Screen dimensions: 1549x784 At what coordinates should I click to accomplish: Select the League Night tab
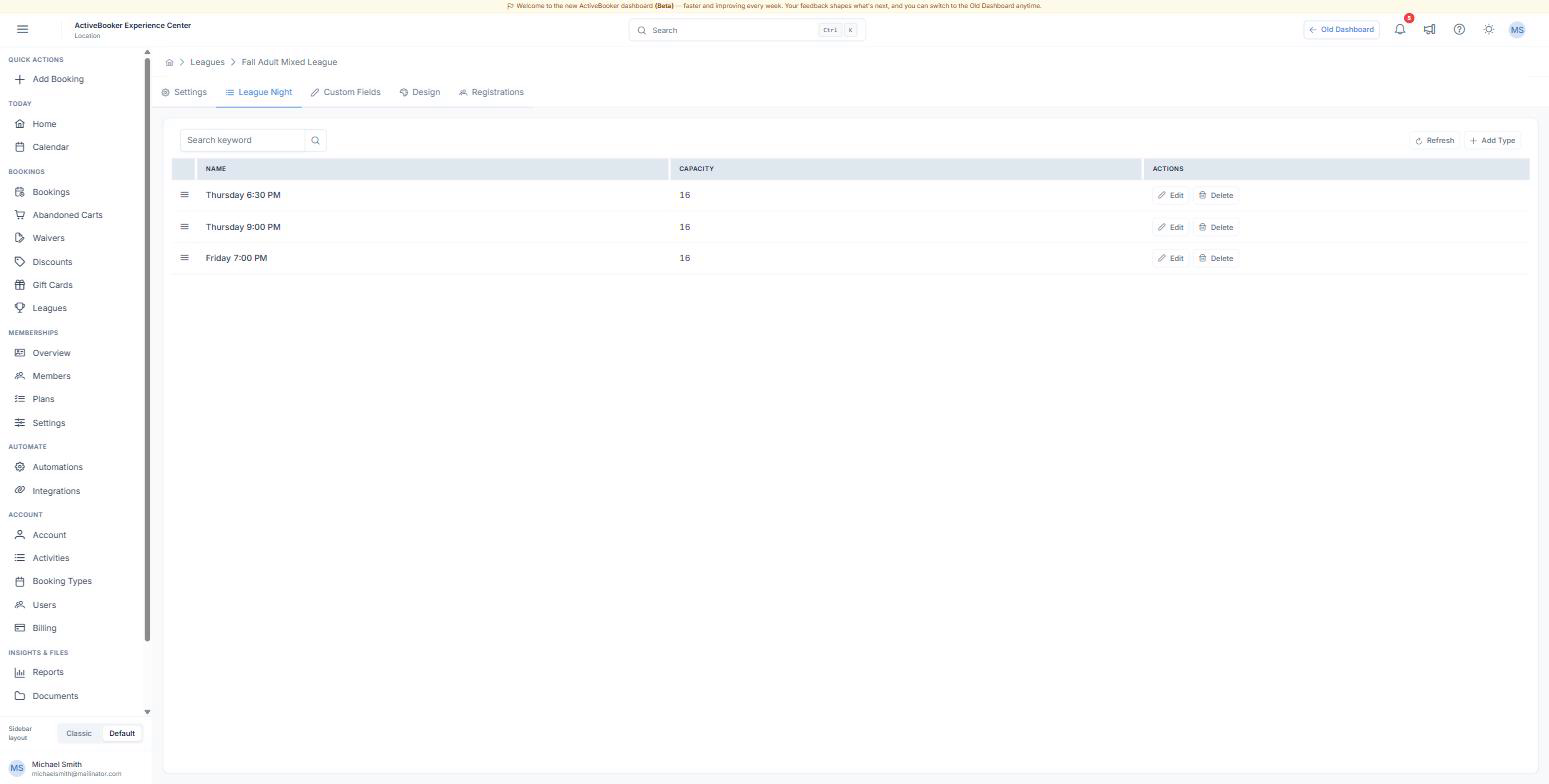pos(259,92)
